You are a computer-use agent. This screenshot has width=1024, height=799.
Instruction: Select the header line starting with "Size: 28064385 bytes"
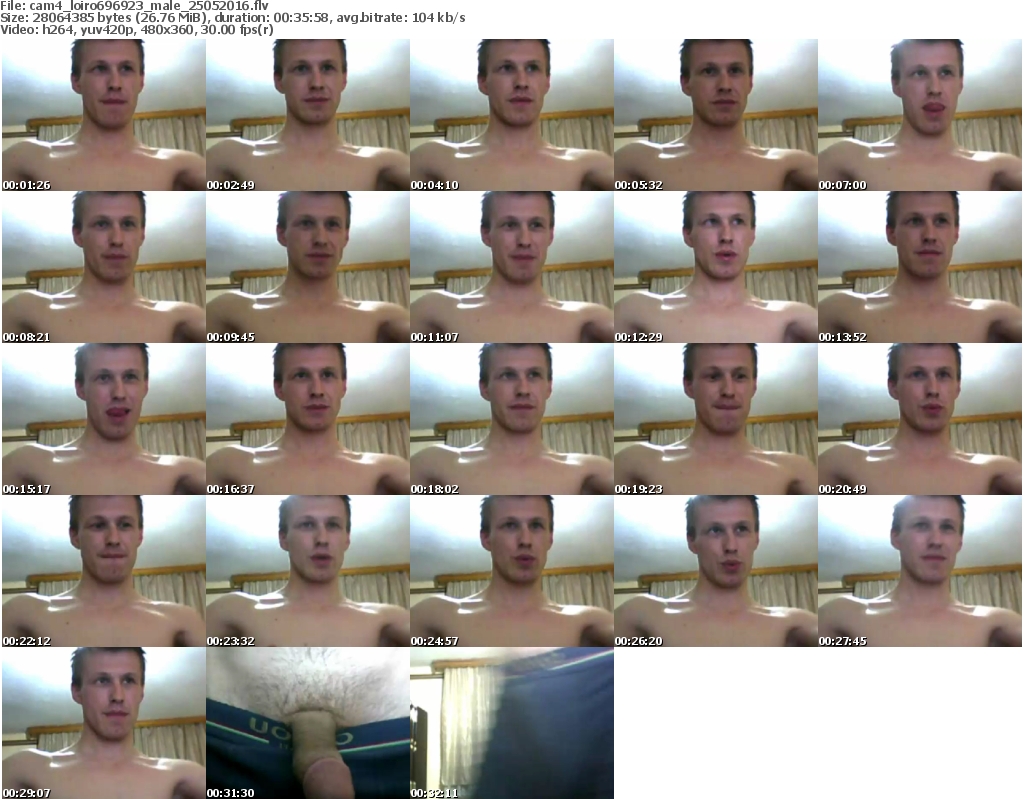point(232,18)
